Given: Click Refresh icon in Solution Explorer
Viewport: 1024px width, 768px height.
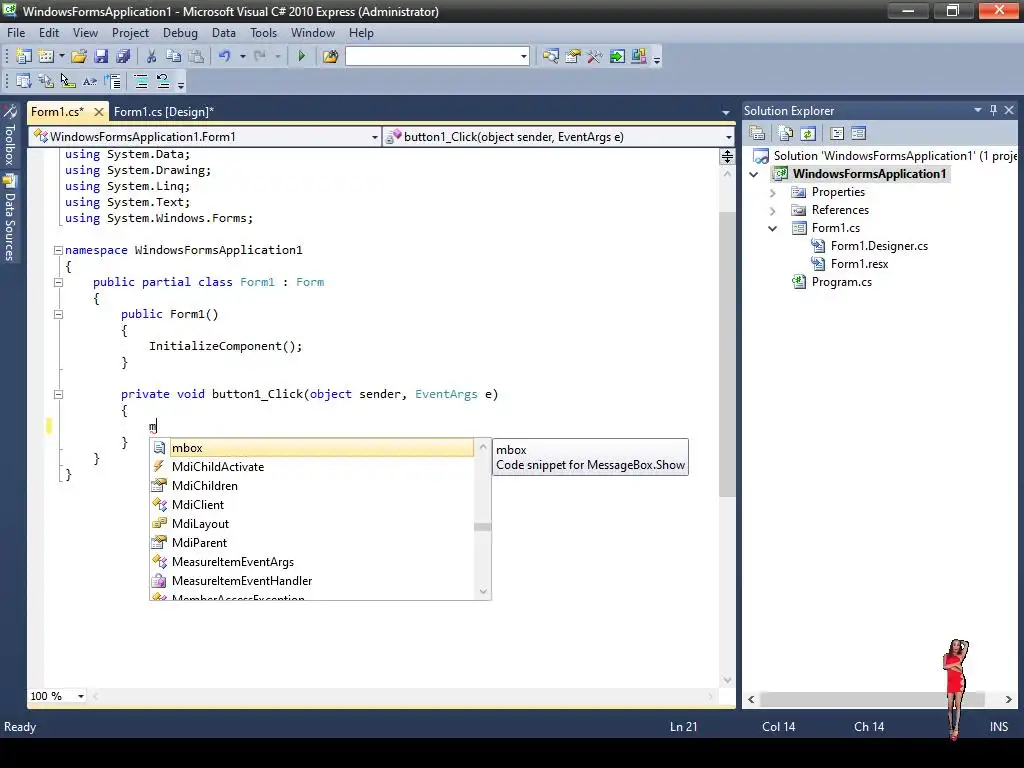Looking at the screenshot, I should pyautogui.click(x=808, y=133).
